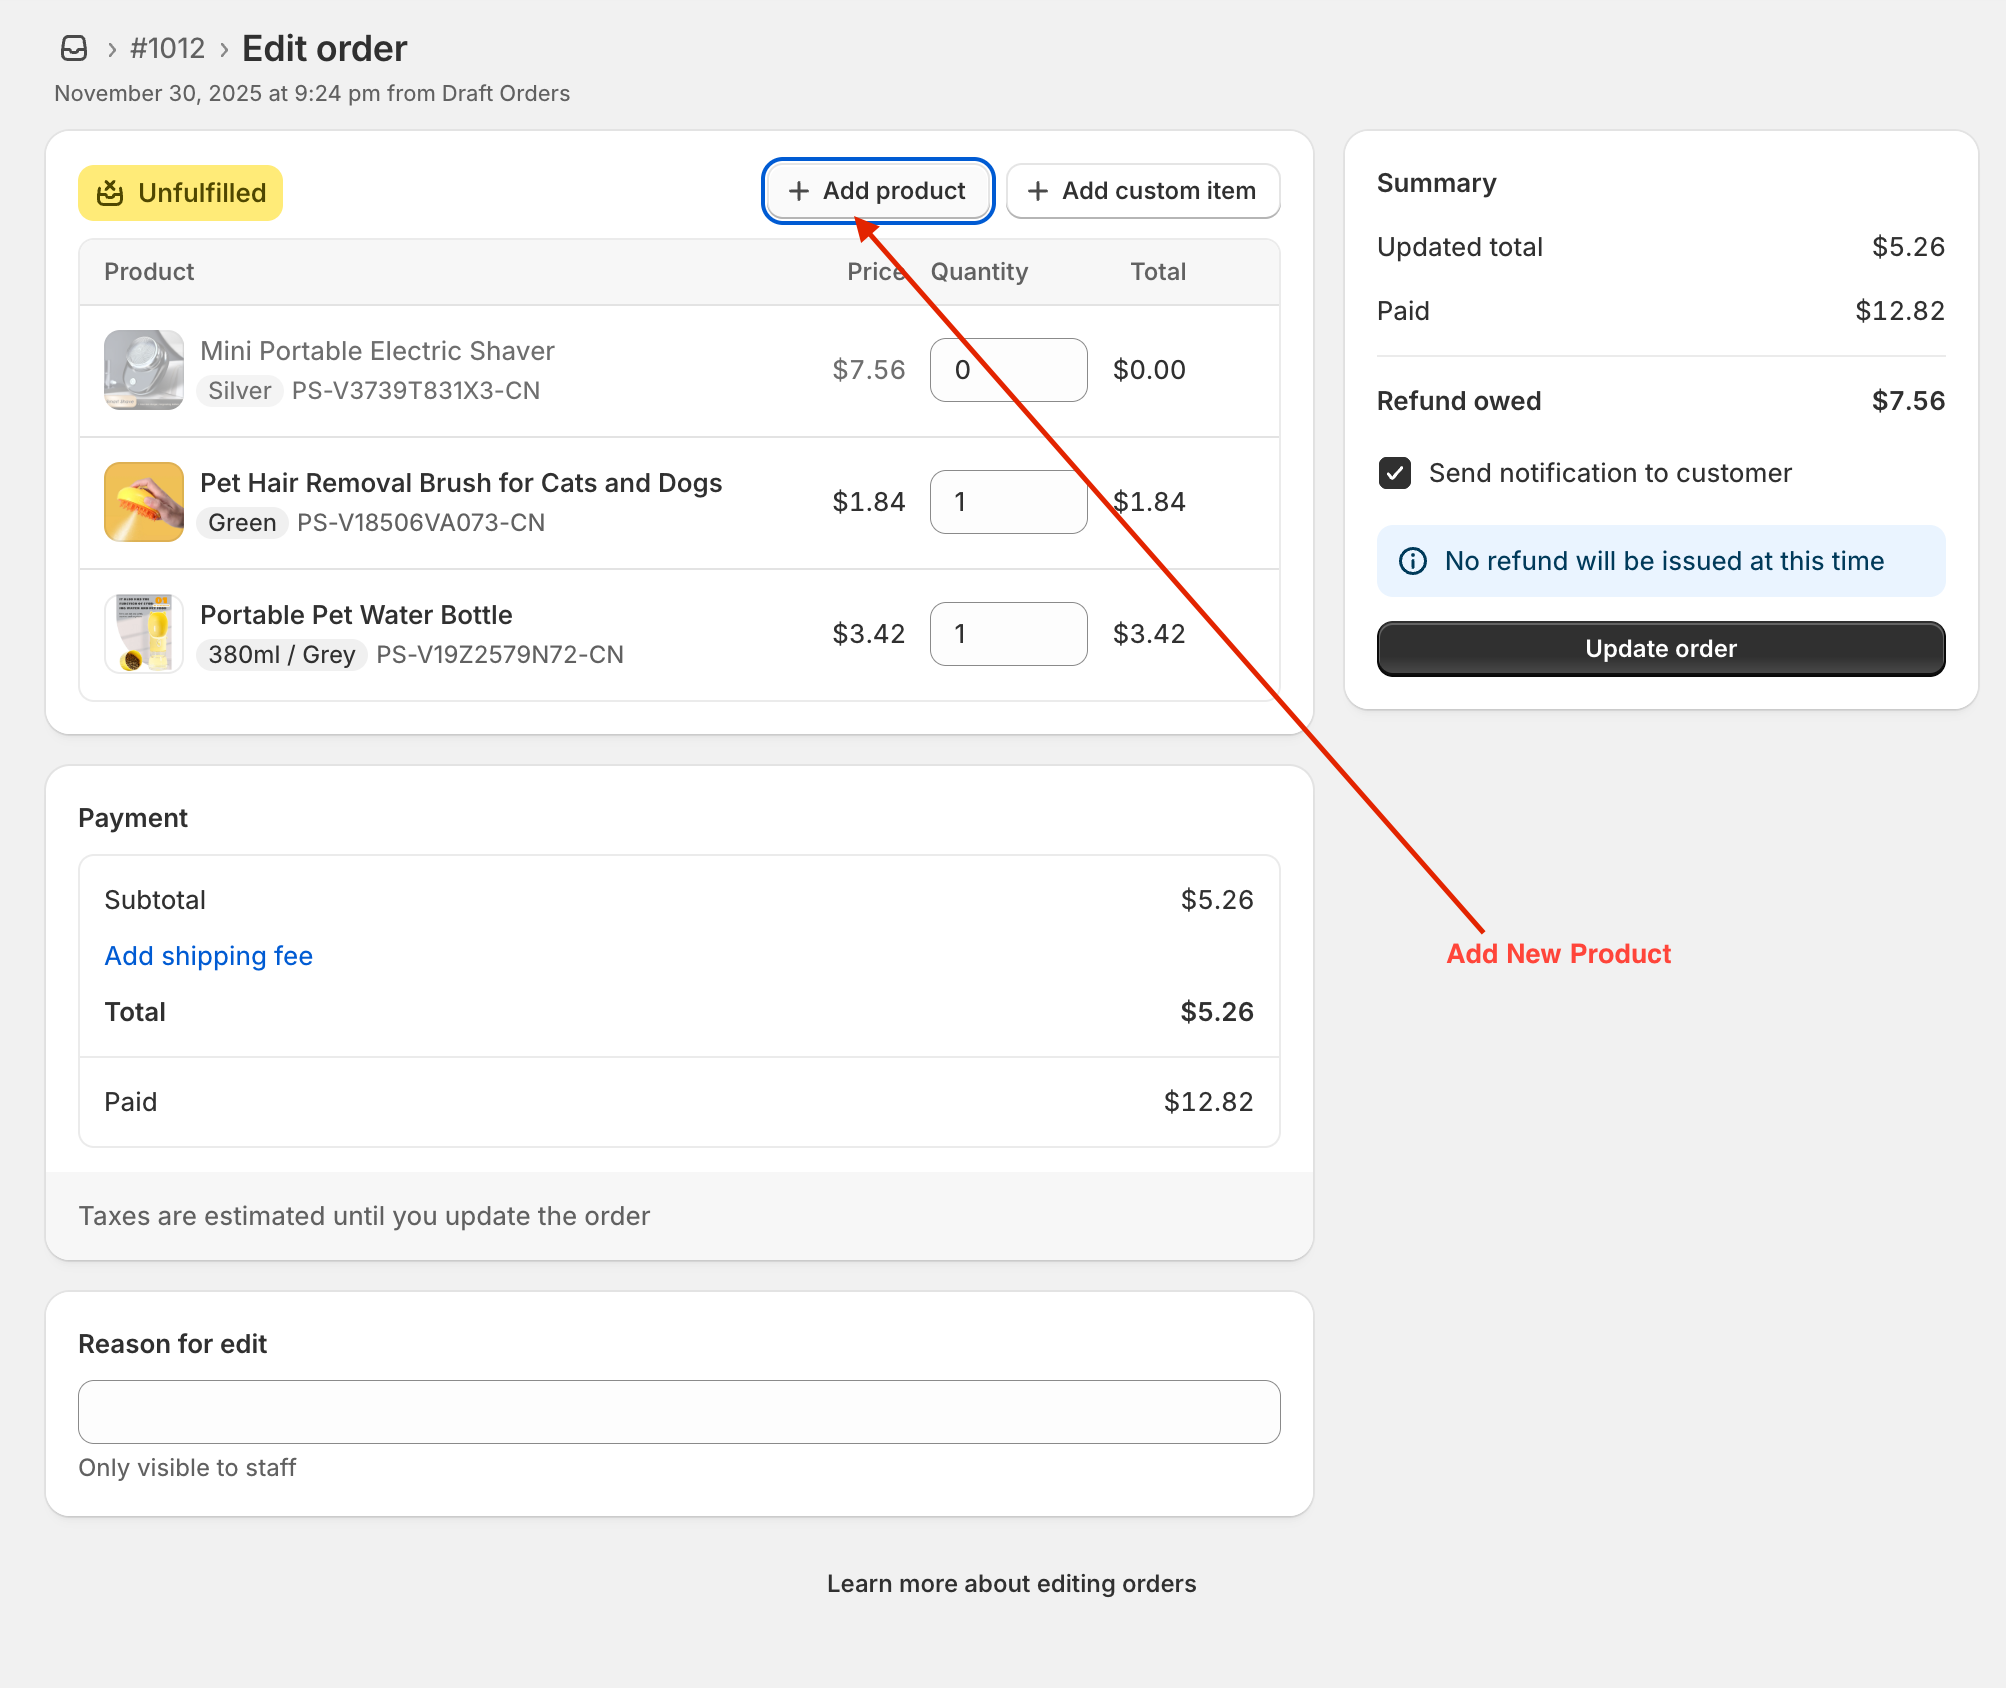Image resolution: width=2006 pixels, height=1688 pixels.
Task: Click the Pet Water Bottle quantity field
Action: point(1008,634)
